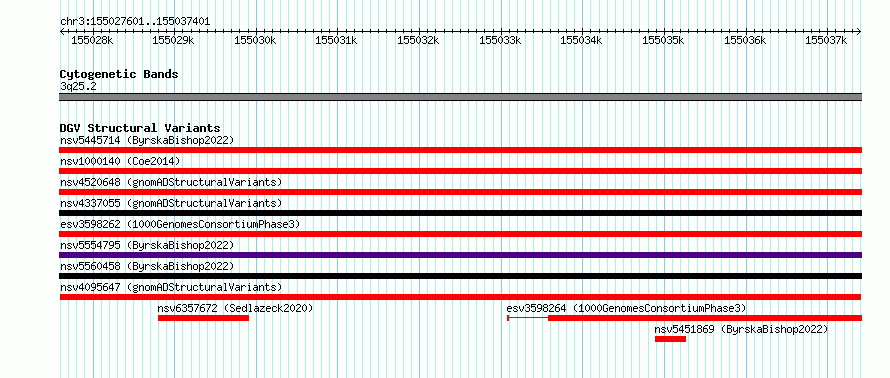
Task: Open esv3598262 (1000GenomesConsortiumPhase3) label
Action: tap(180, 224)
